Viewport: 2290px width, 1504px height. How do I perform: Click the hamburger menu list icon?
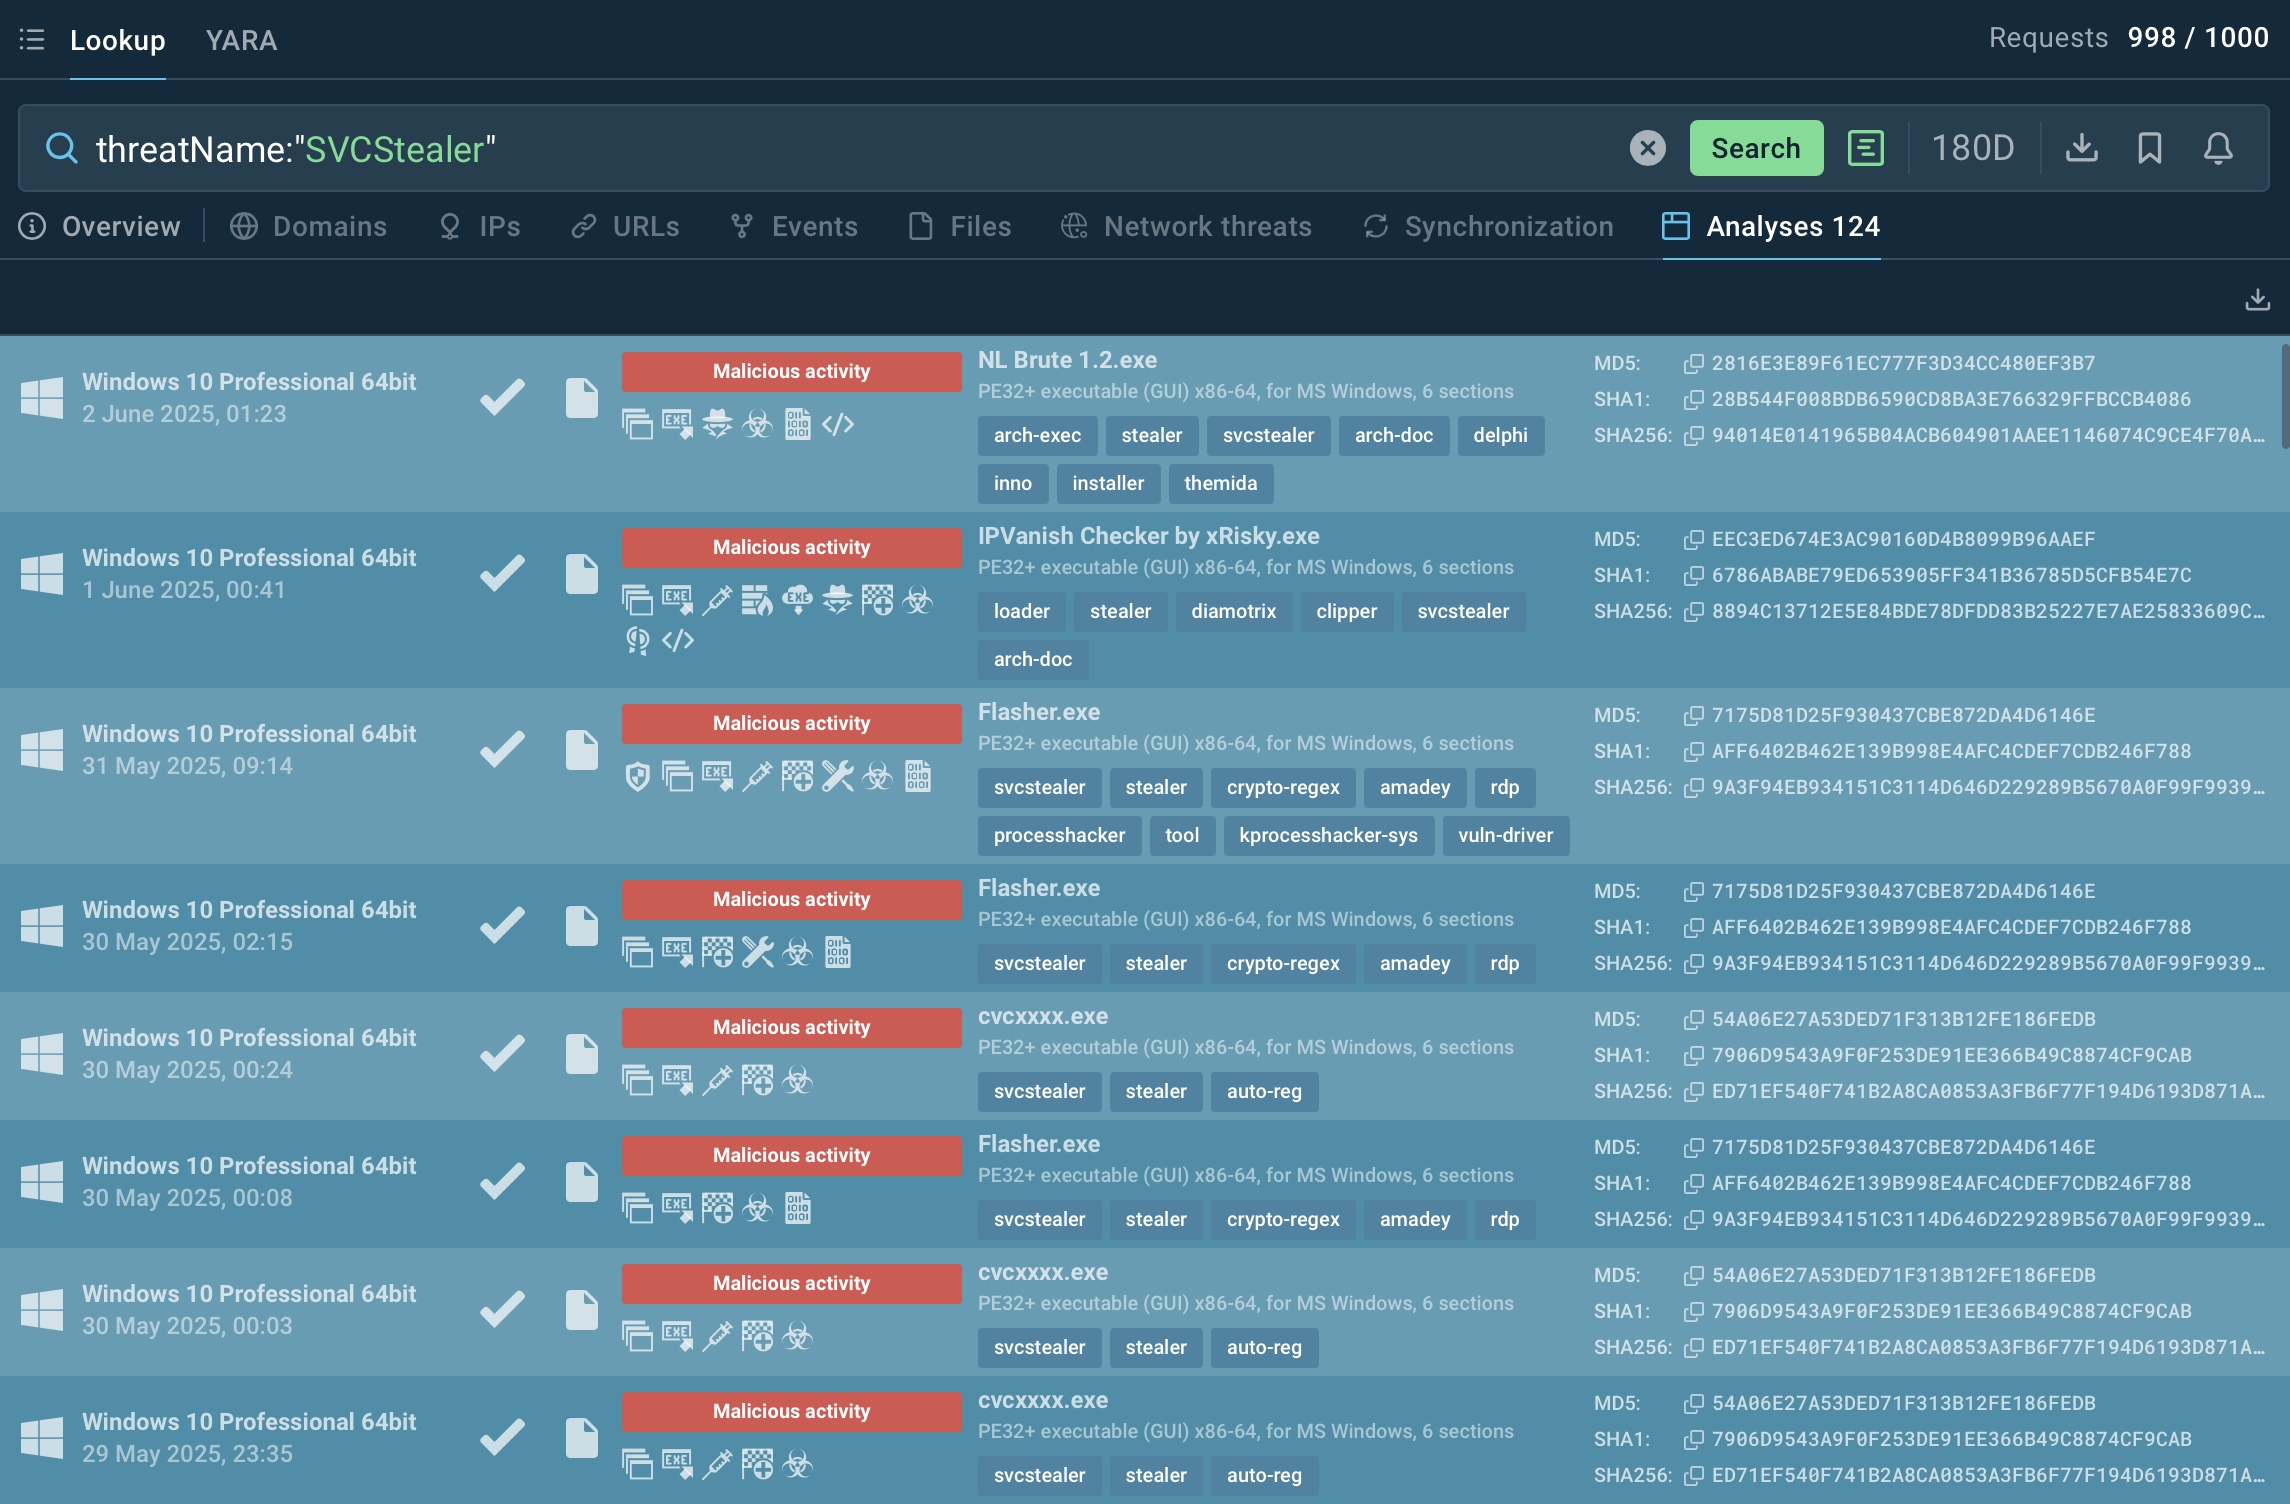point(32,40)
